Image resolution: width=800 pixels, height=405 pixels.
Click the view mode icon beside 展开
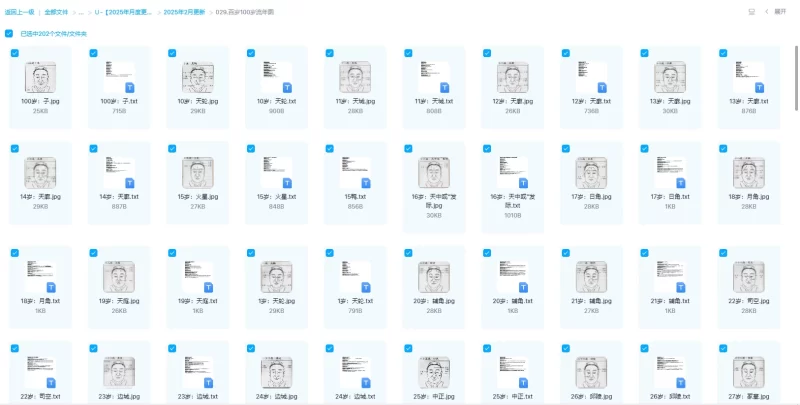click(751, 12)
